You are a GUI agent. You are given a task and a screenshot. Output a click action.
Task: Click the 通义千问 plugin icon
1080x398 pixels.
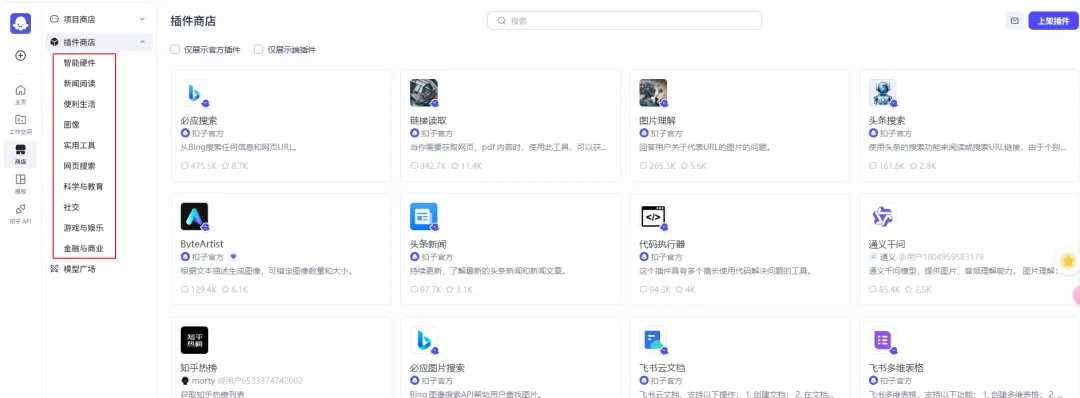coord(882,216)
